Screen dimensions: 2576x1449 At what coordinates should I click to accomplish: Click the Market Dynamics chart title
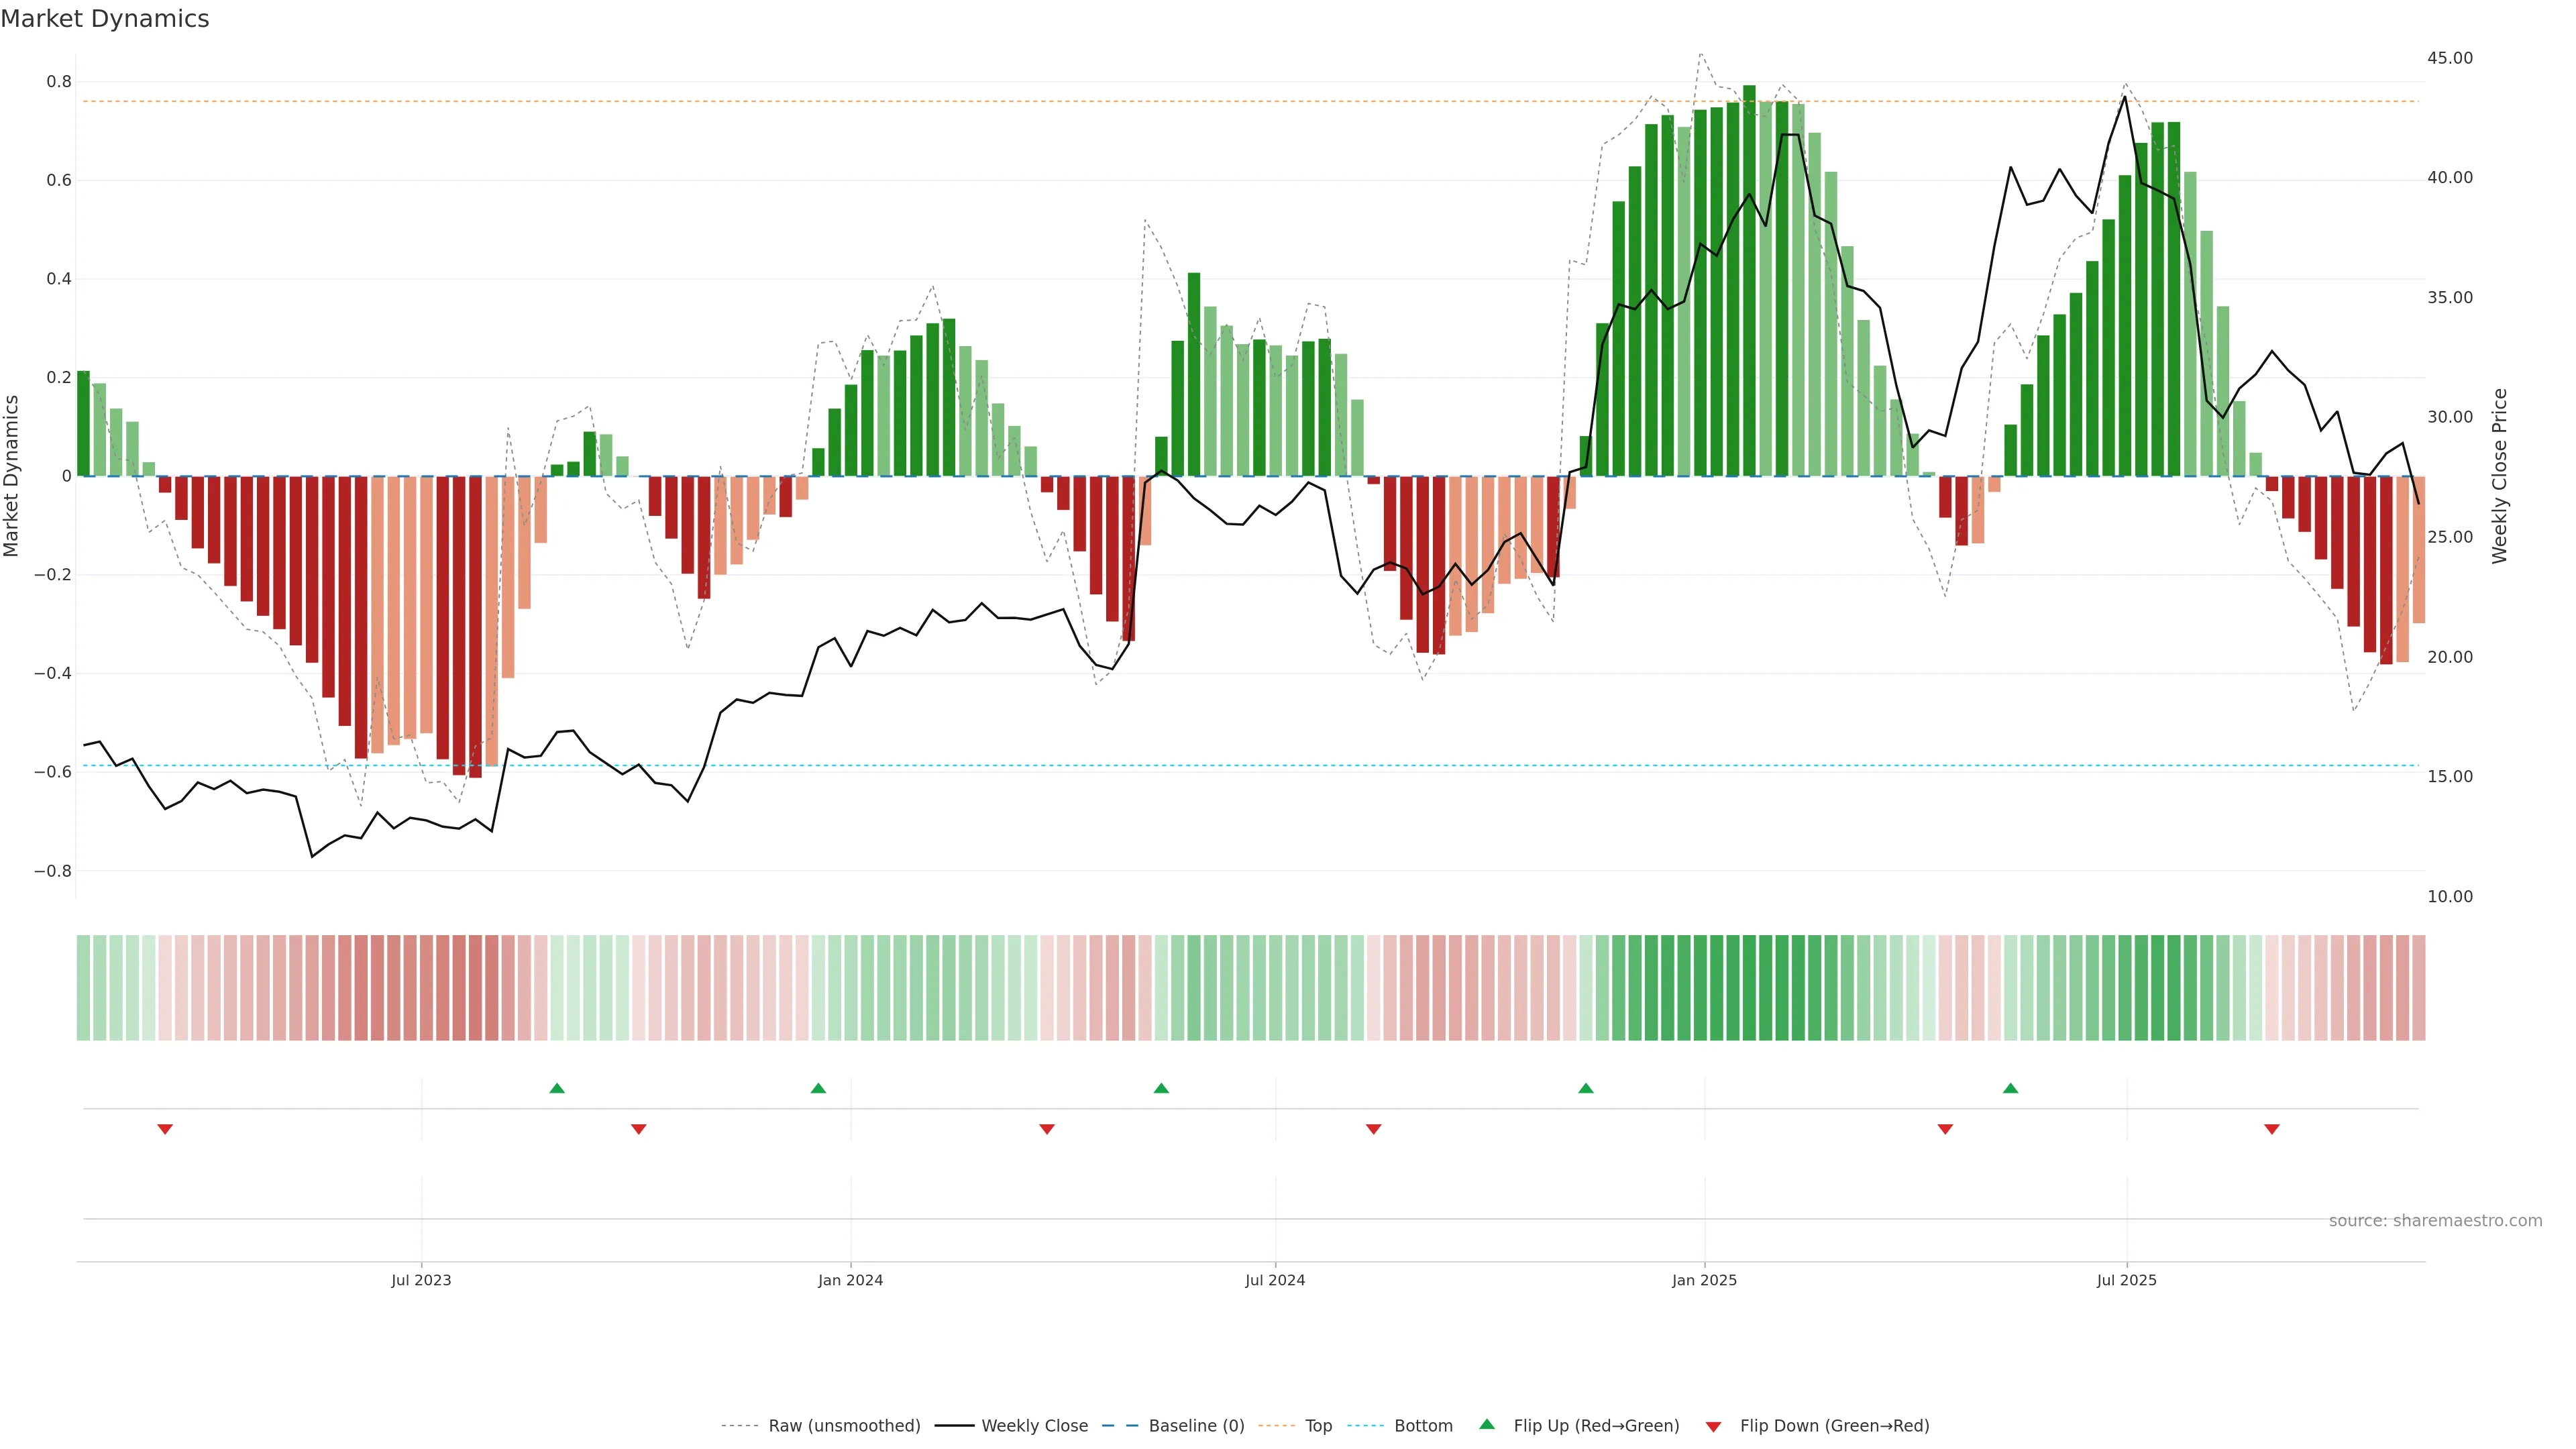[x=105, y=19]
